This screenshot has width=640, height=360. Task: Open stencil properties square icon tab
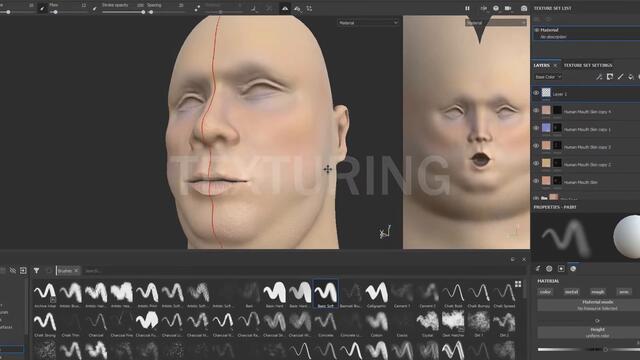(x=561, y=269)
